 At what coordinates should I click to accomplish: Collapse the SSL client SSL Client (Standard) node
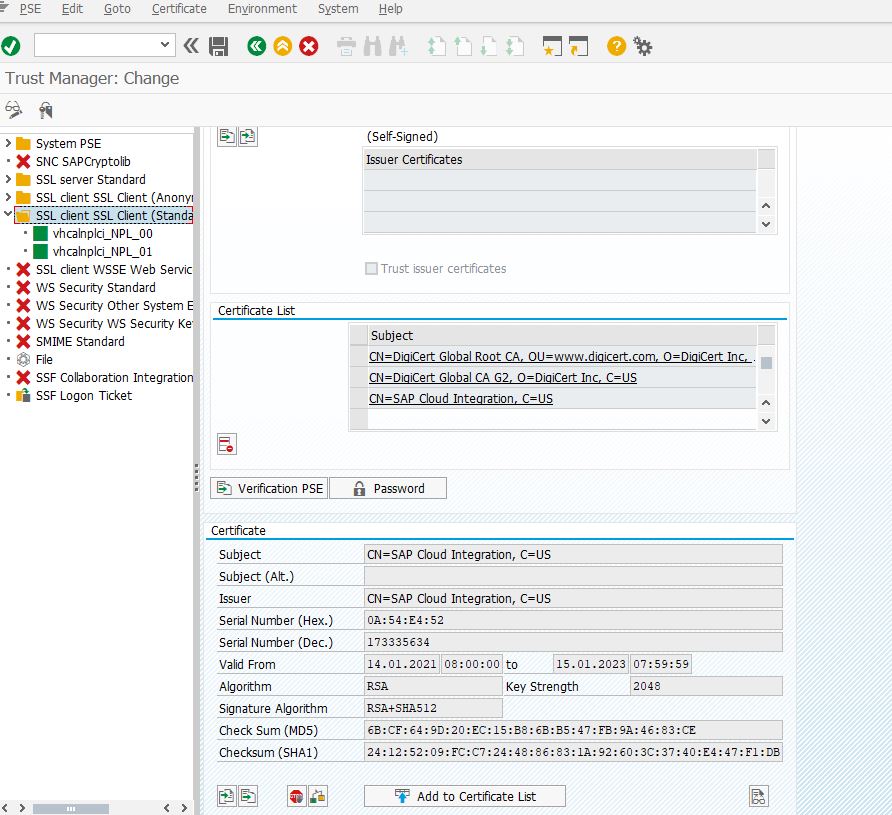coord(8,214)
